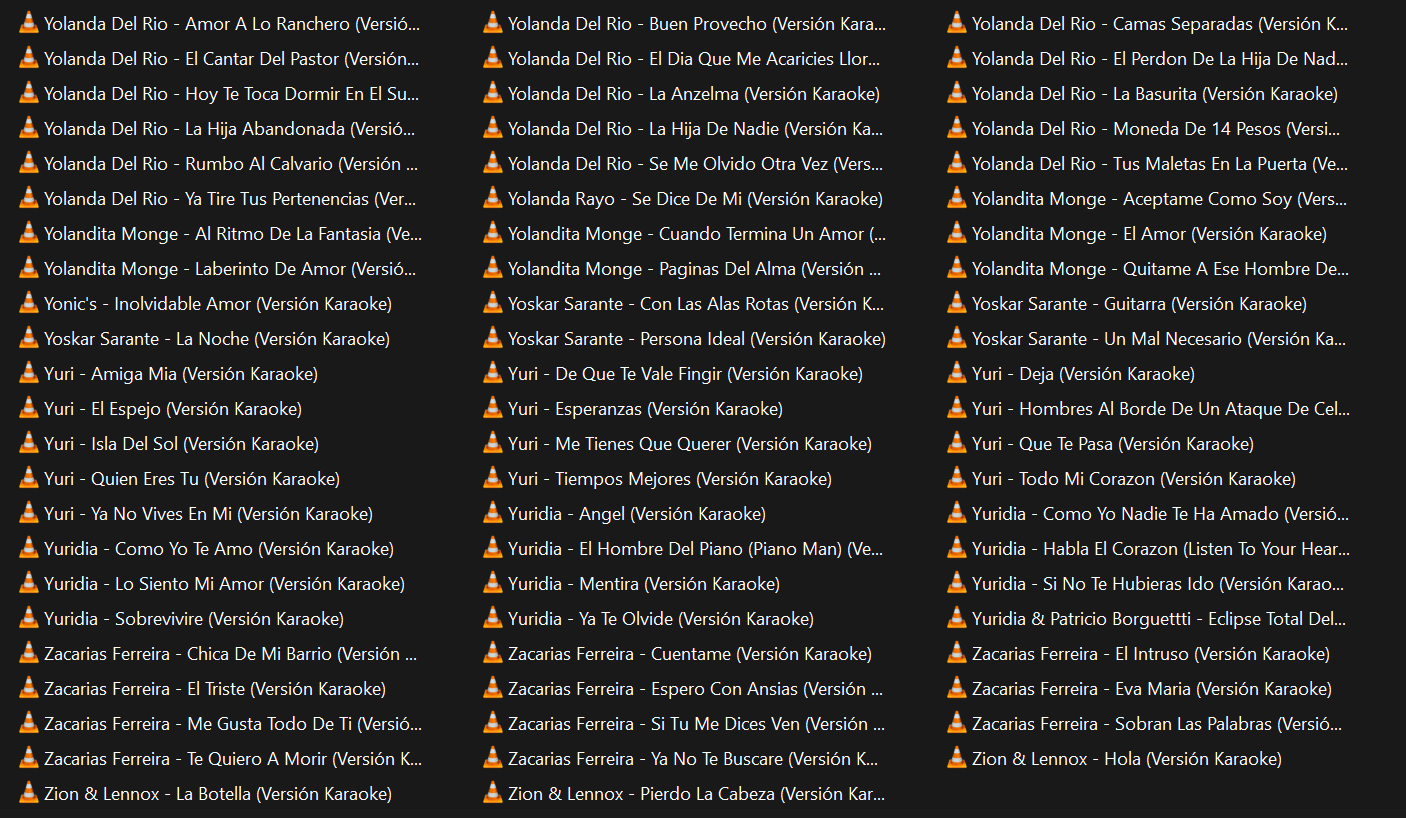Select file Yolanda Del Rio - El Dia Que Me Acaricies
This screenshot has width=1406, height=818.
(684, 58)
